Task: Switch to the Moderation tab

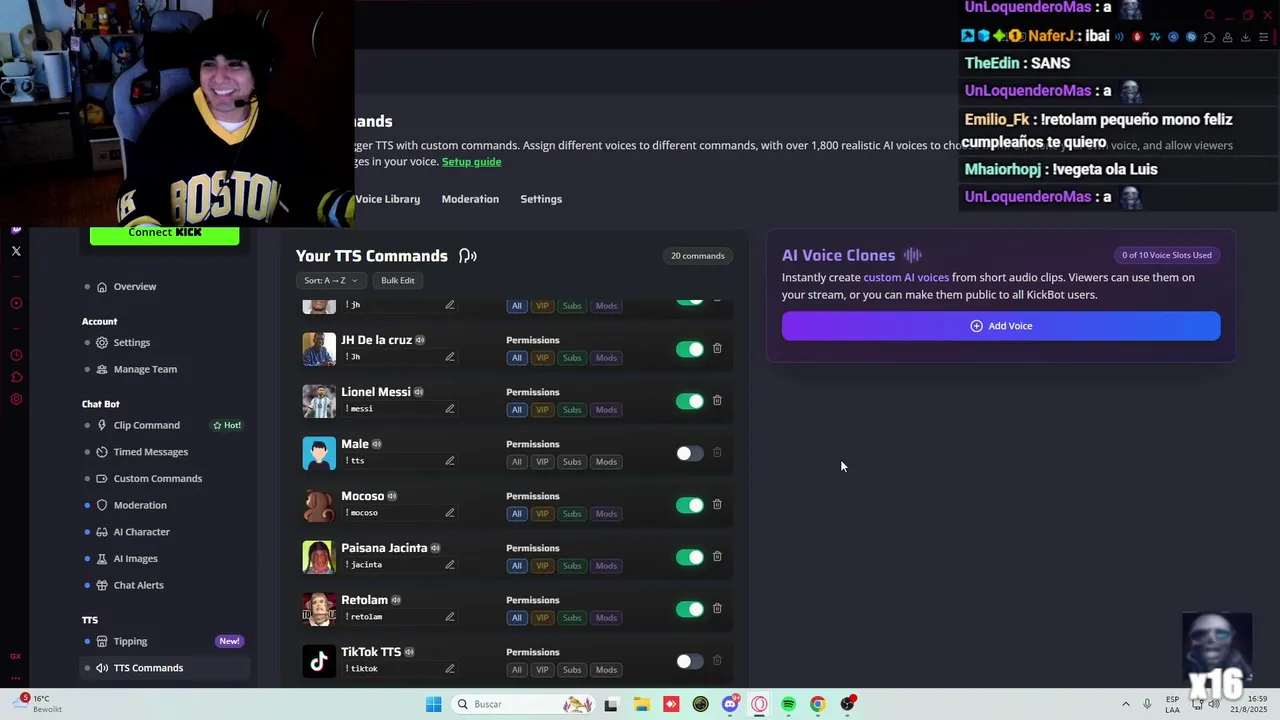Action: [x=470, y=199]
